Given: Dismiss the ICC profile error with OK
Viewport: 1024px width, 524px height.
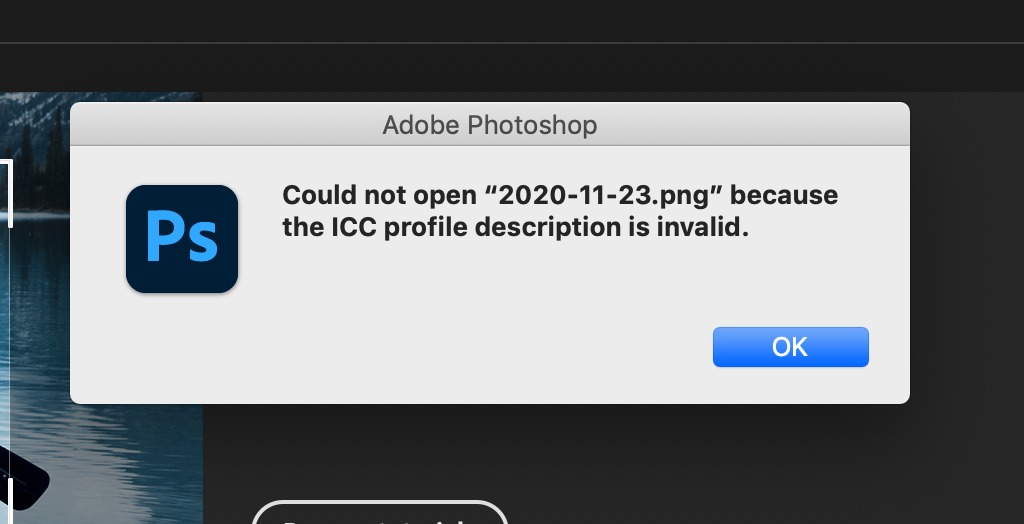Looking at the screenshot, I should [x=790, y=347].
